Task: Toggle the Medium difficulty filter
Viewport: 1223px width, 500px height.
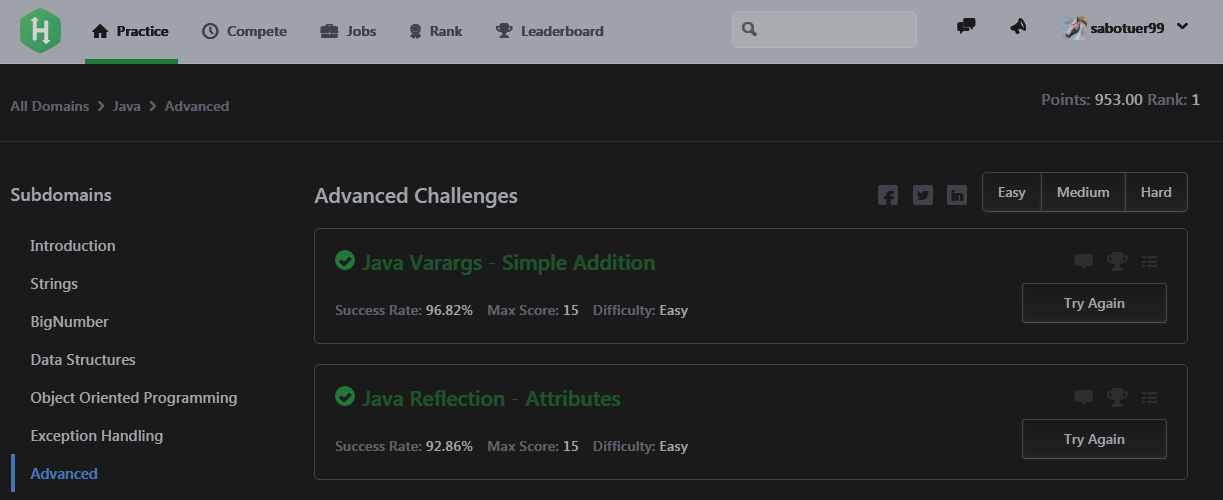Action: pyautogui.click(x=1083, y=192)
